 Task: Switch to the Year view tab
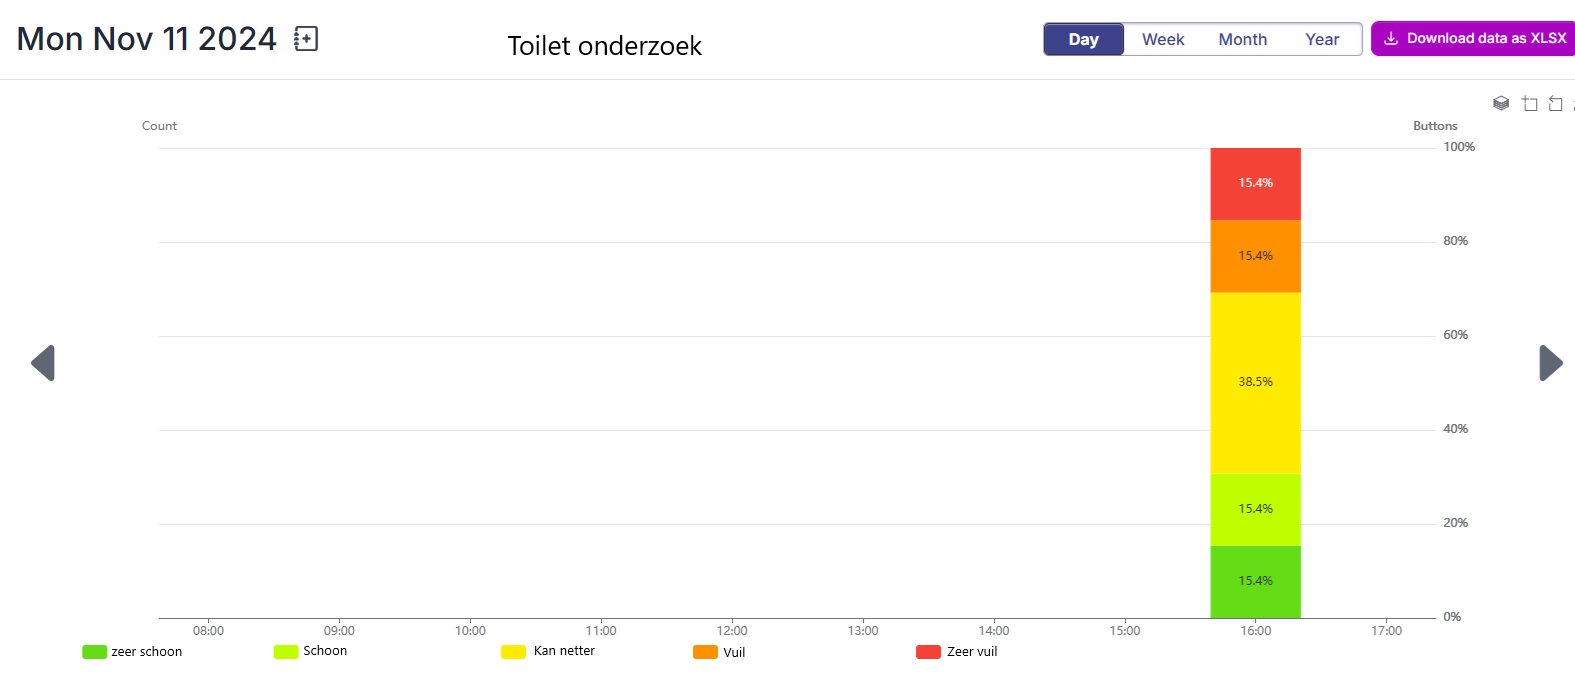[x=1322, y=39]
